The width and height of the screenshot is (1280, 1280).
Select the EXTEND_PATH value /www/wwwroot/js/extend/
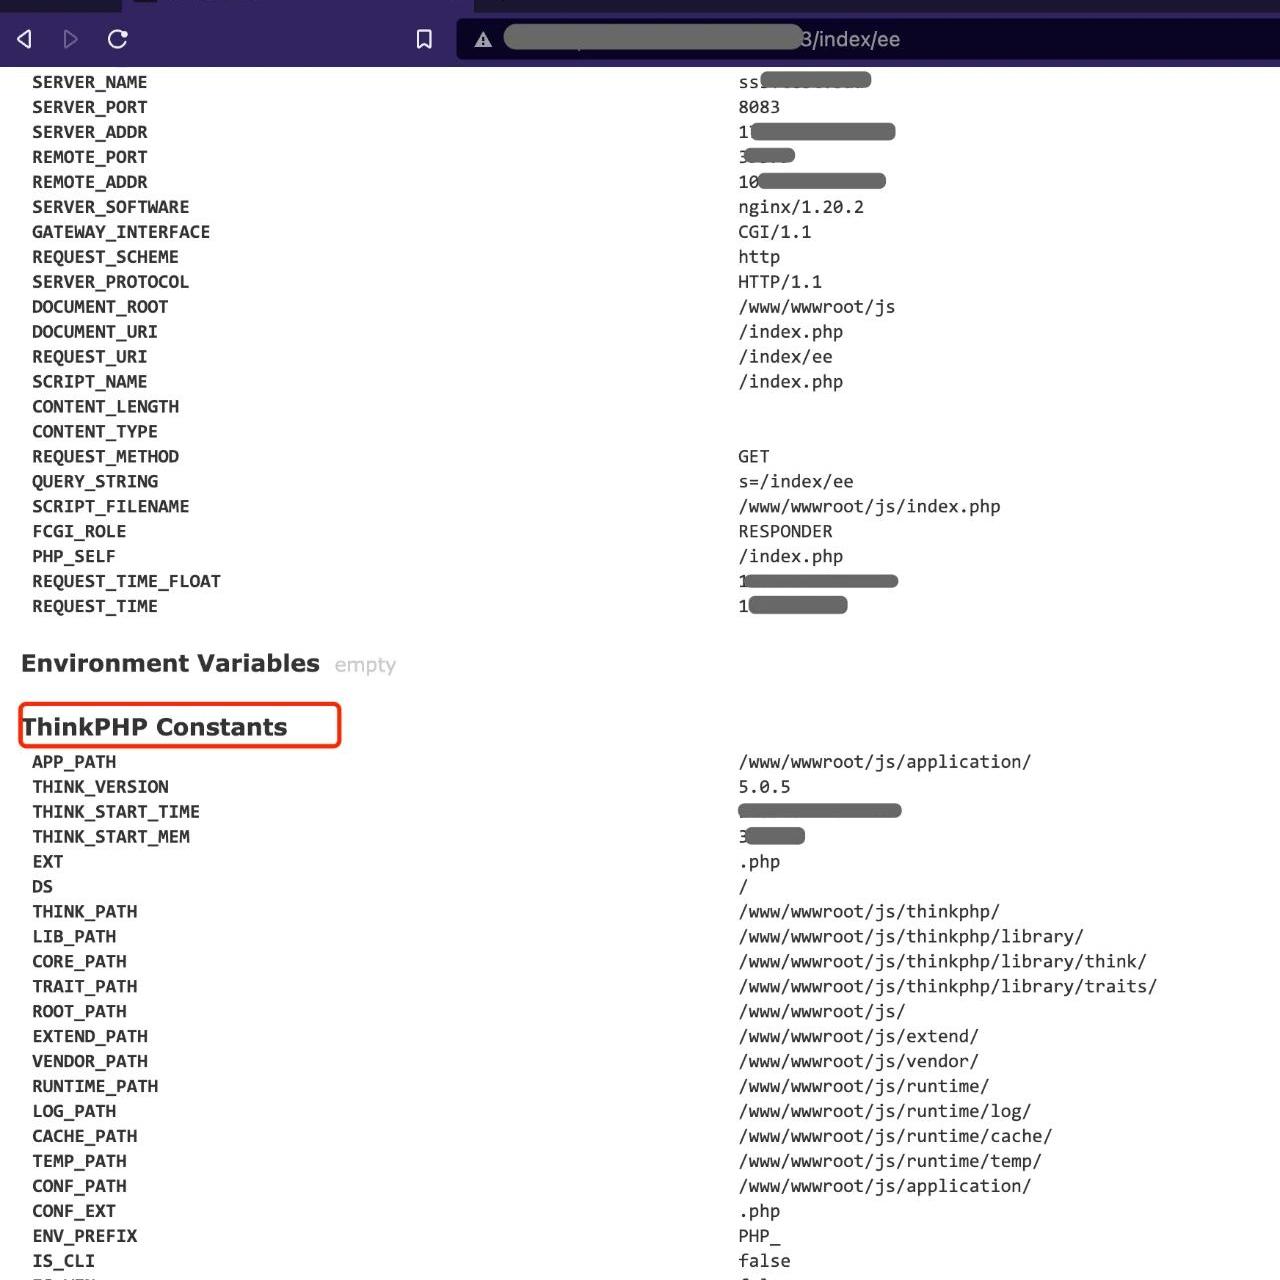[x=859, y=1037]
